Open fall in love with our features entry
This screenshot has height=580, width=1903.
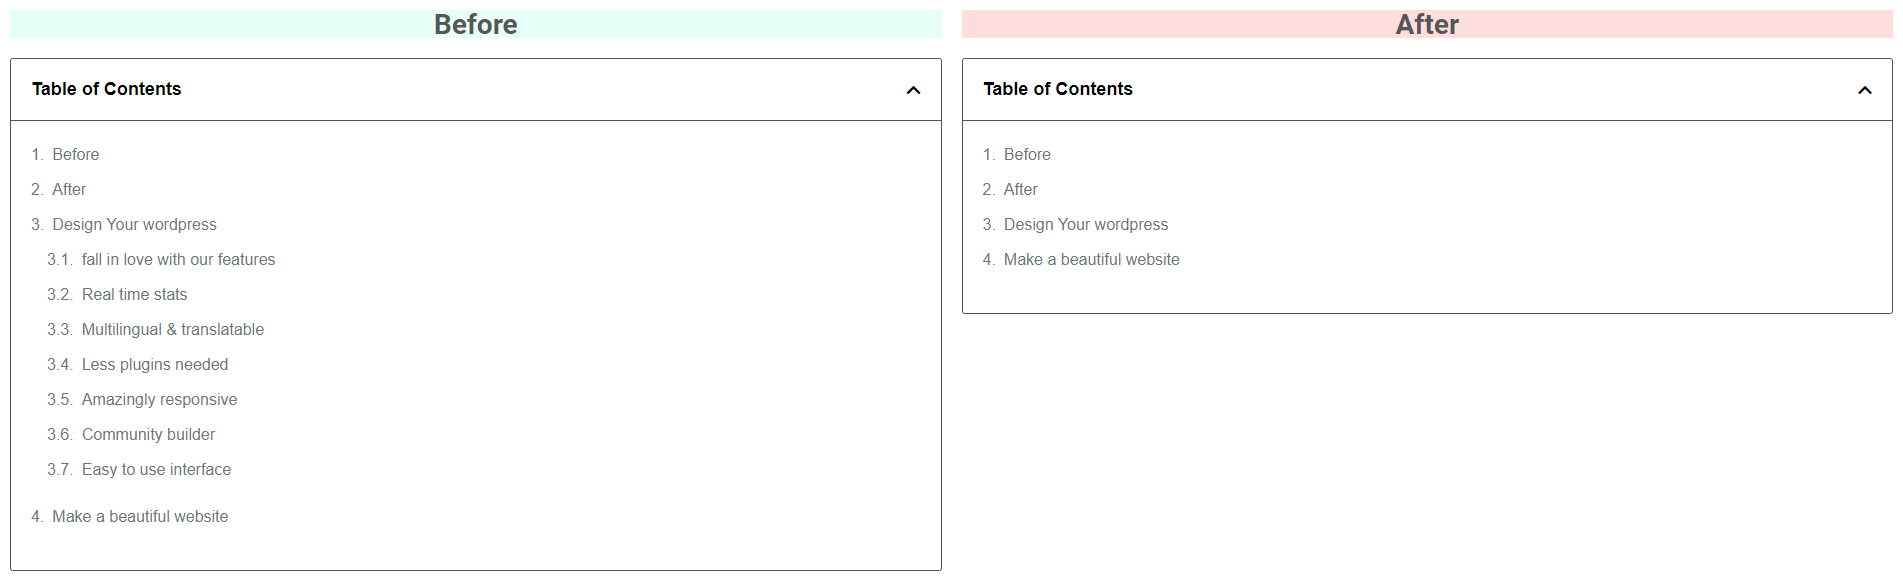click(179, 259)
